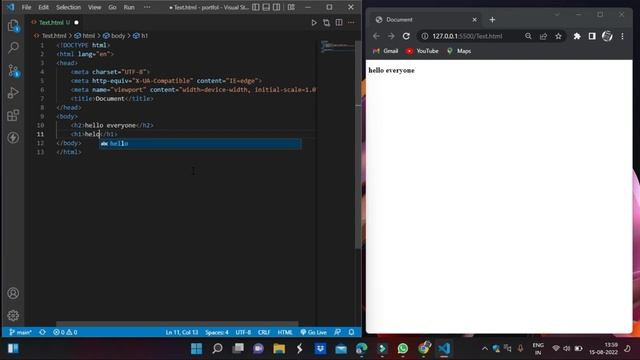Synchronize changes icon in status bar

point(42,332)
